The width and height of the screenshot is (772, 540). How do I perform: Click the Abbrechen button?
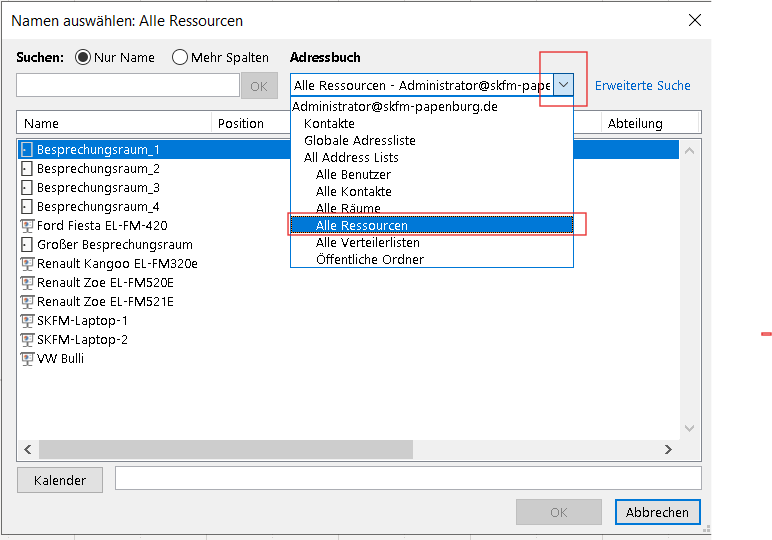click(x=657, y=512)
